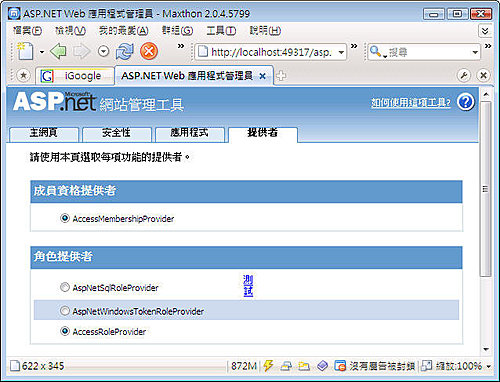Click the folder status bar icon
The height and width of the screenshot is (382, 500).
304,366
